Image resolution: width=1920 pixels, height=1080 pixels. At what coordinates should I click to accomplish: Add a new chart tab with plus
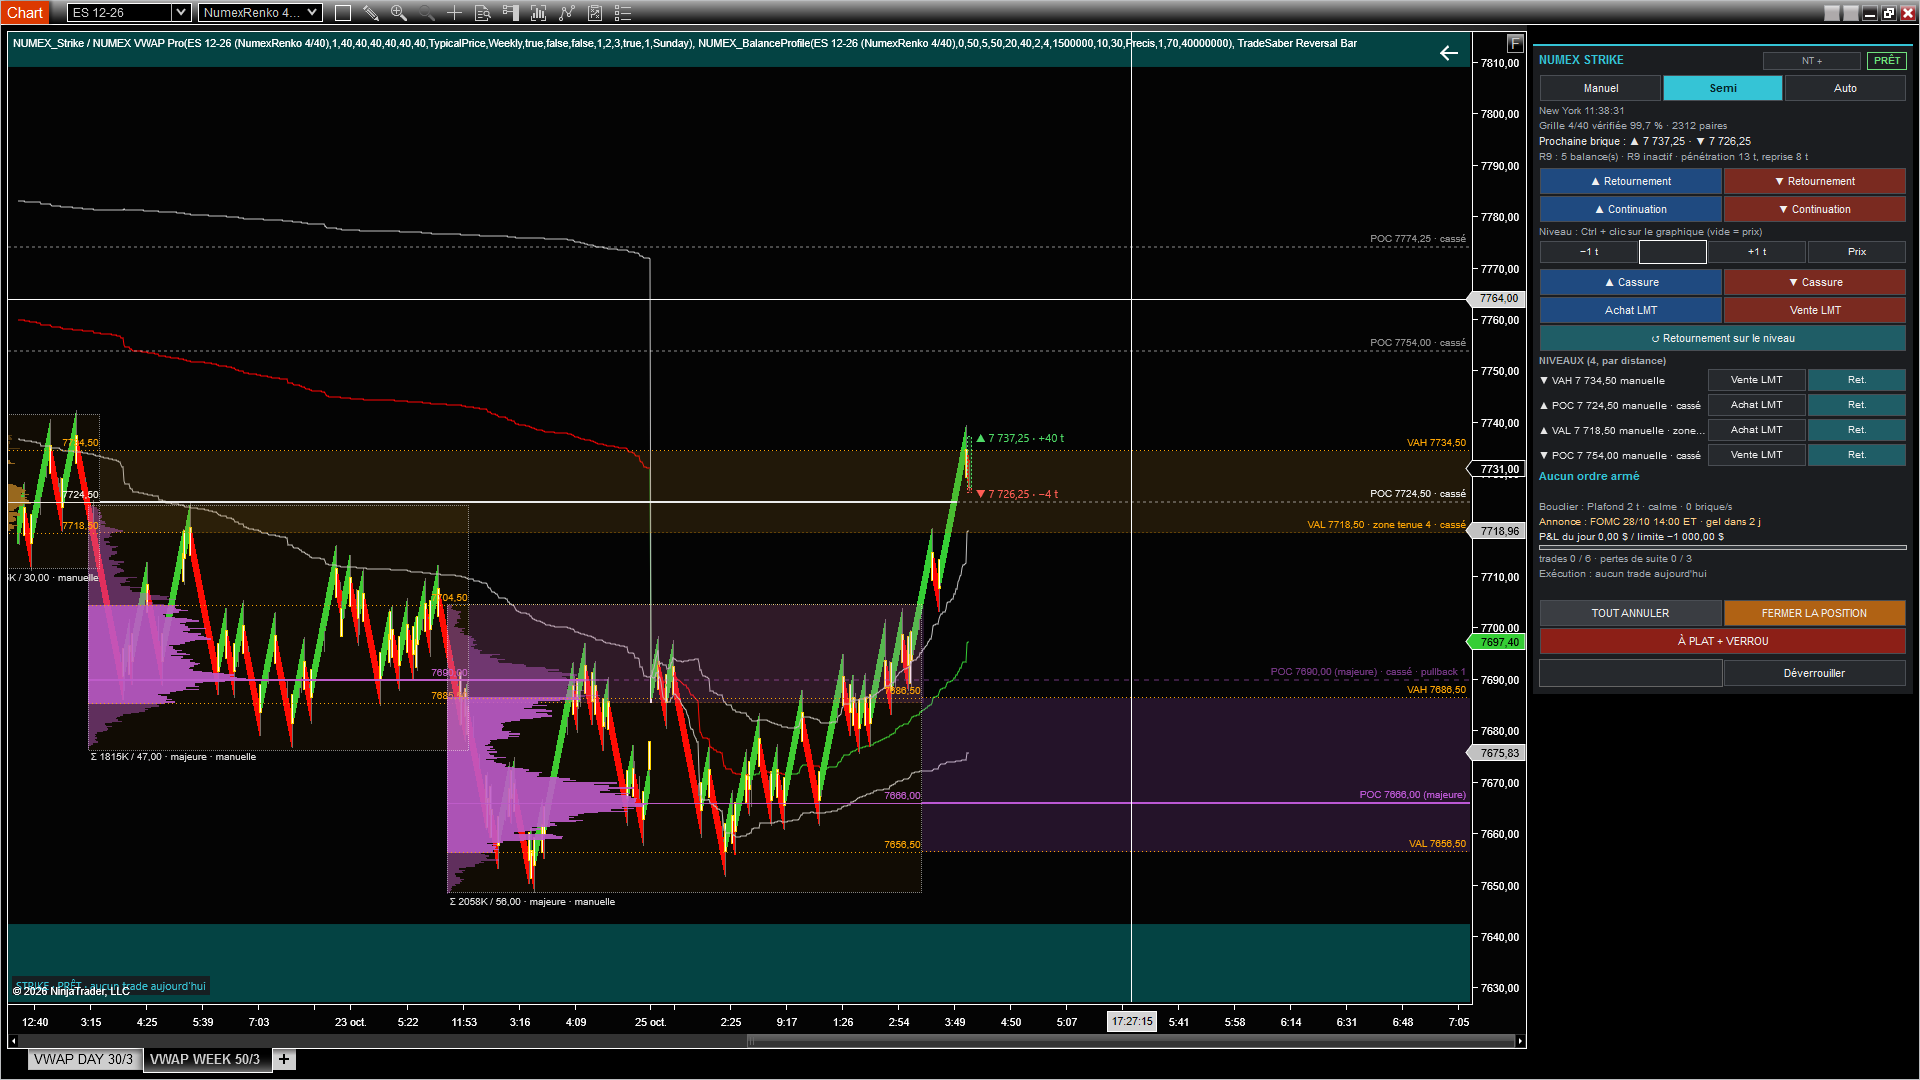pyautogui.click(x=284, y=1059)
